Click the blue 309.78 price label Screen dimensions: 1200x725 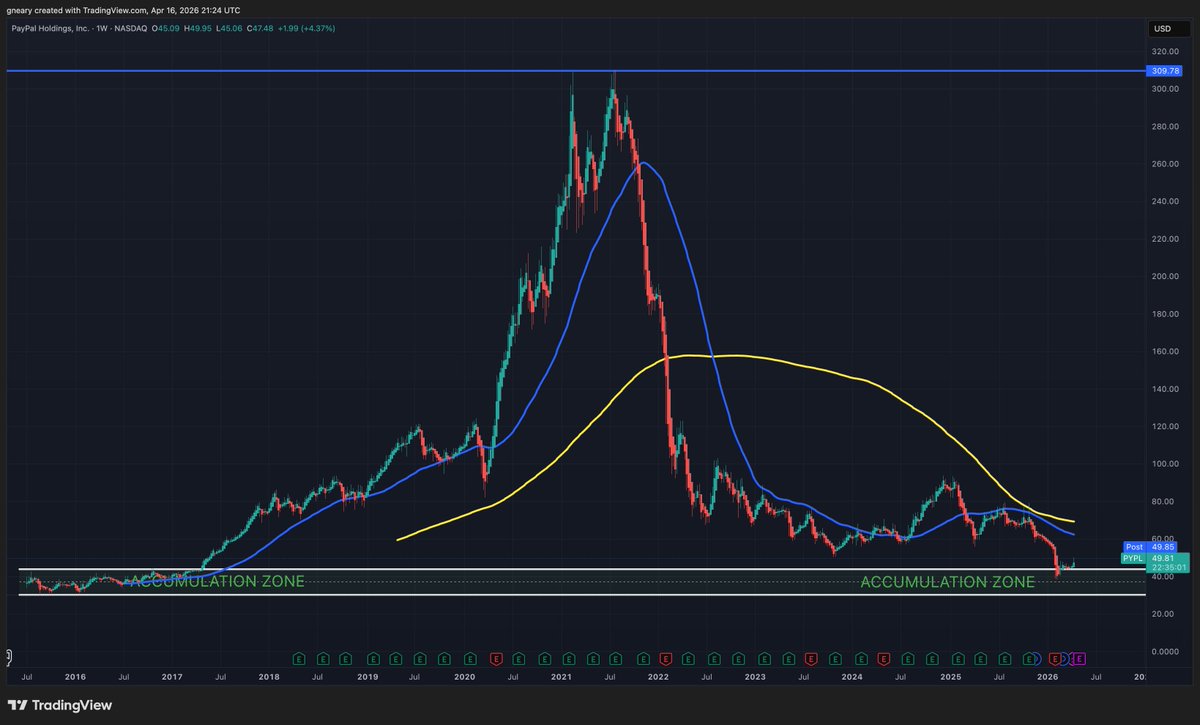click(x=1167, y=71)
